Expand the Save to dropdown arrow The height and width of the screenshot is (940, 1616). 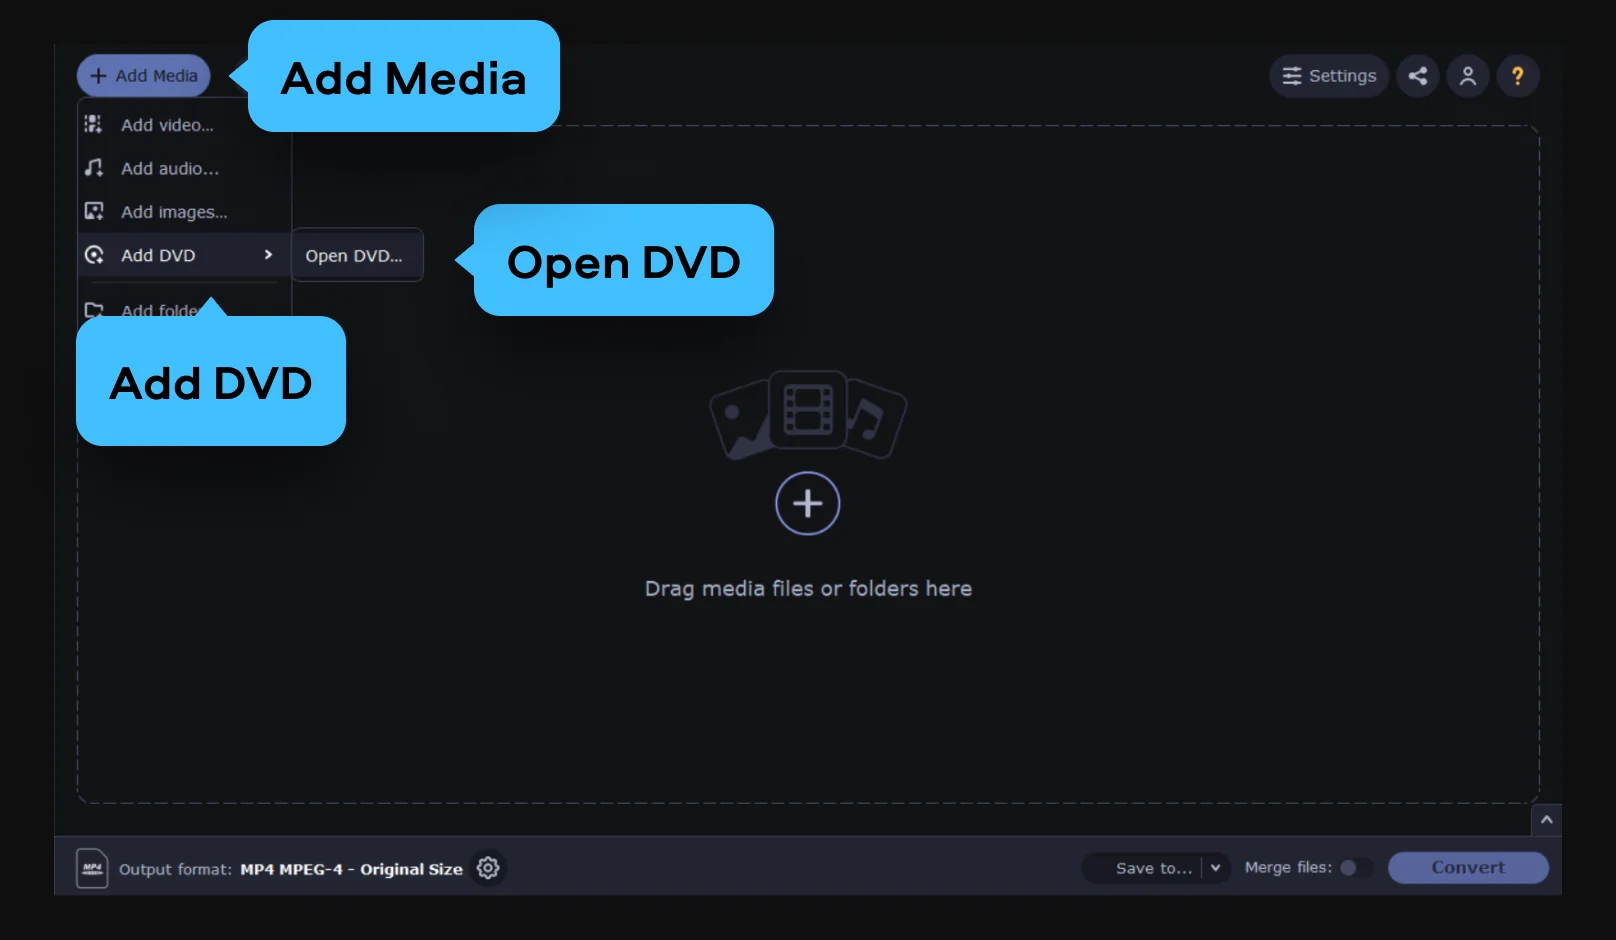click(x=1216, y=868)
